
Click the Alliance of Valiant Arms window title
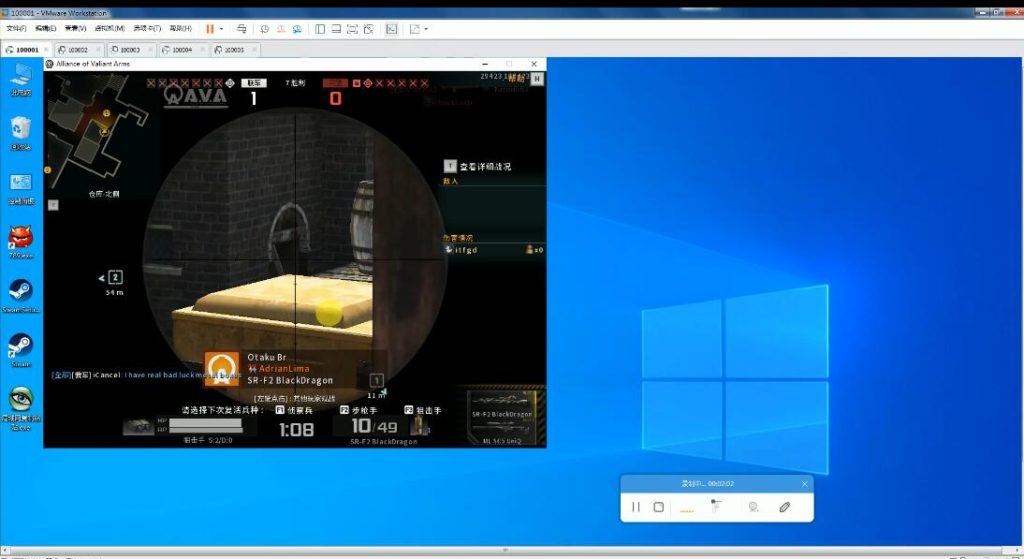[93, 64]
